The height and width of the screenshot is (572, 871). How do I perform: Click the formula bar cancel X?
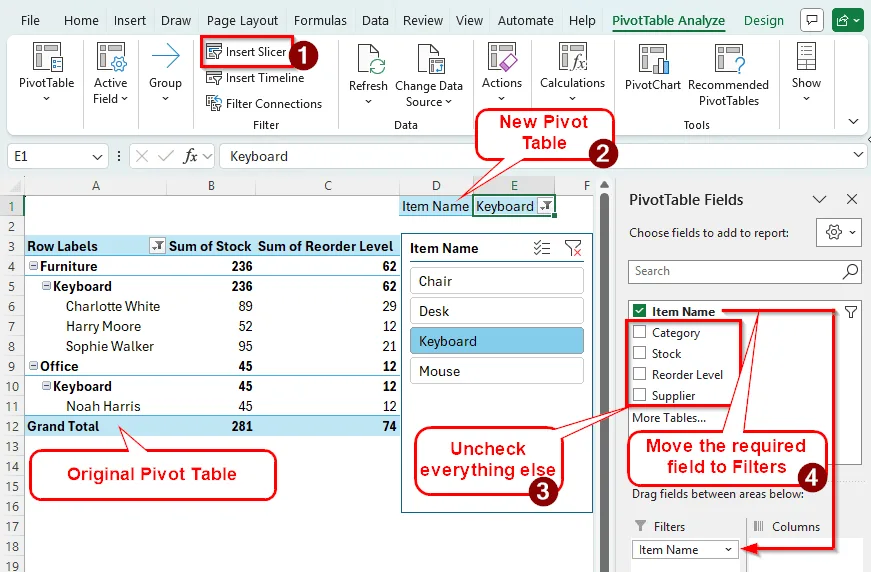point(142,157)
